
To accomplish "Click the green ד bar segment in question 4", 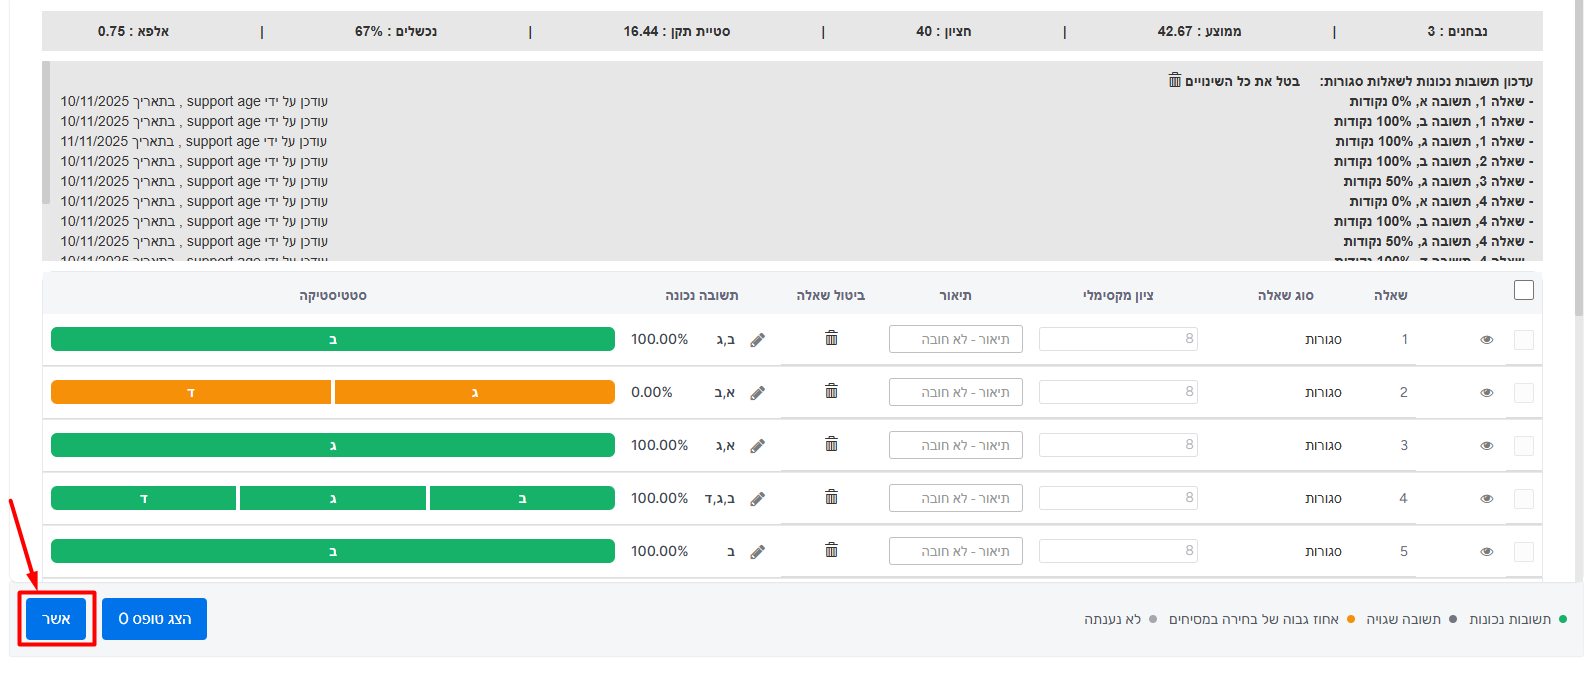I will pyautogui.click(x=144, y=498).
